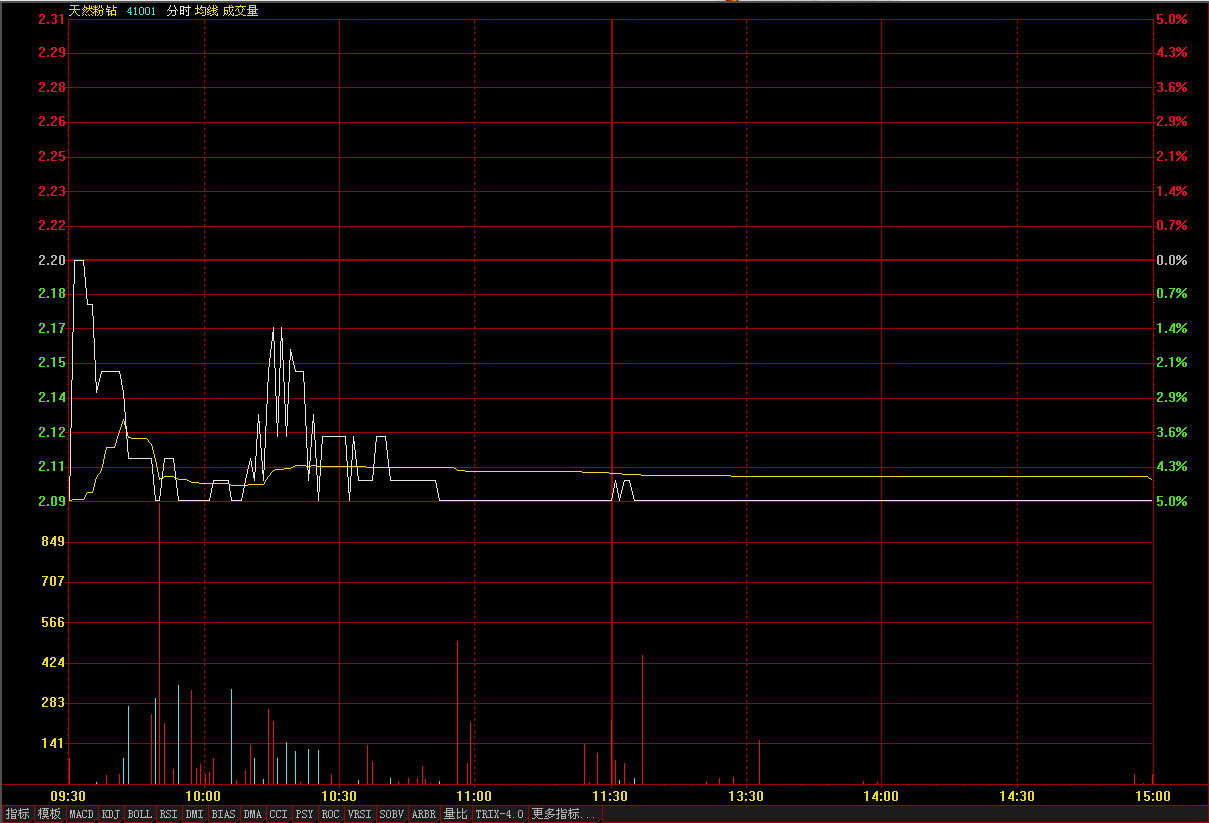Open the 指标 tab

coord(17,814)
